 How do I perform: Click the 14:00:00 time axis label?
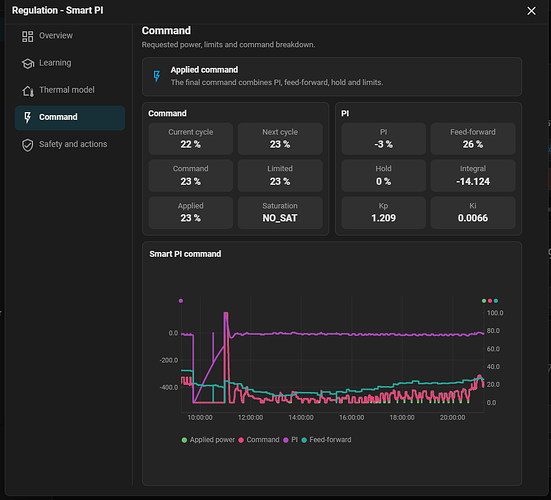click(301, 418)
